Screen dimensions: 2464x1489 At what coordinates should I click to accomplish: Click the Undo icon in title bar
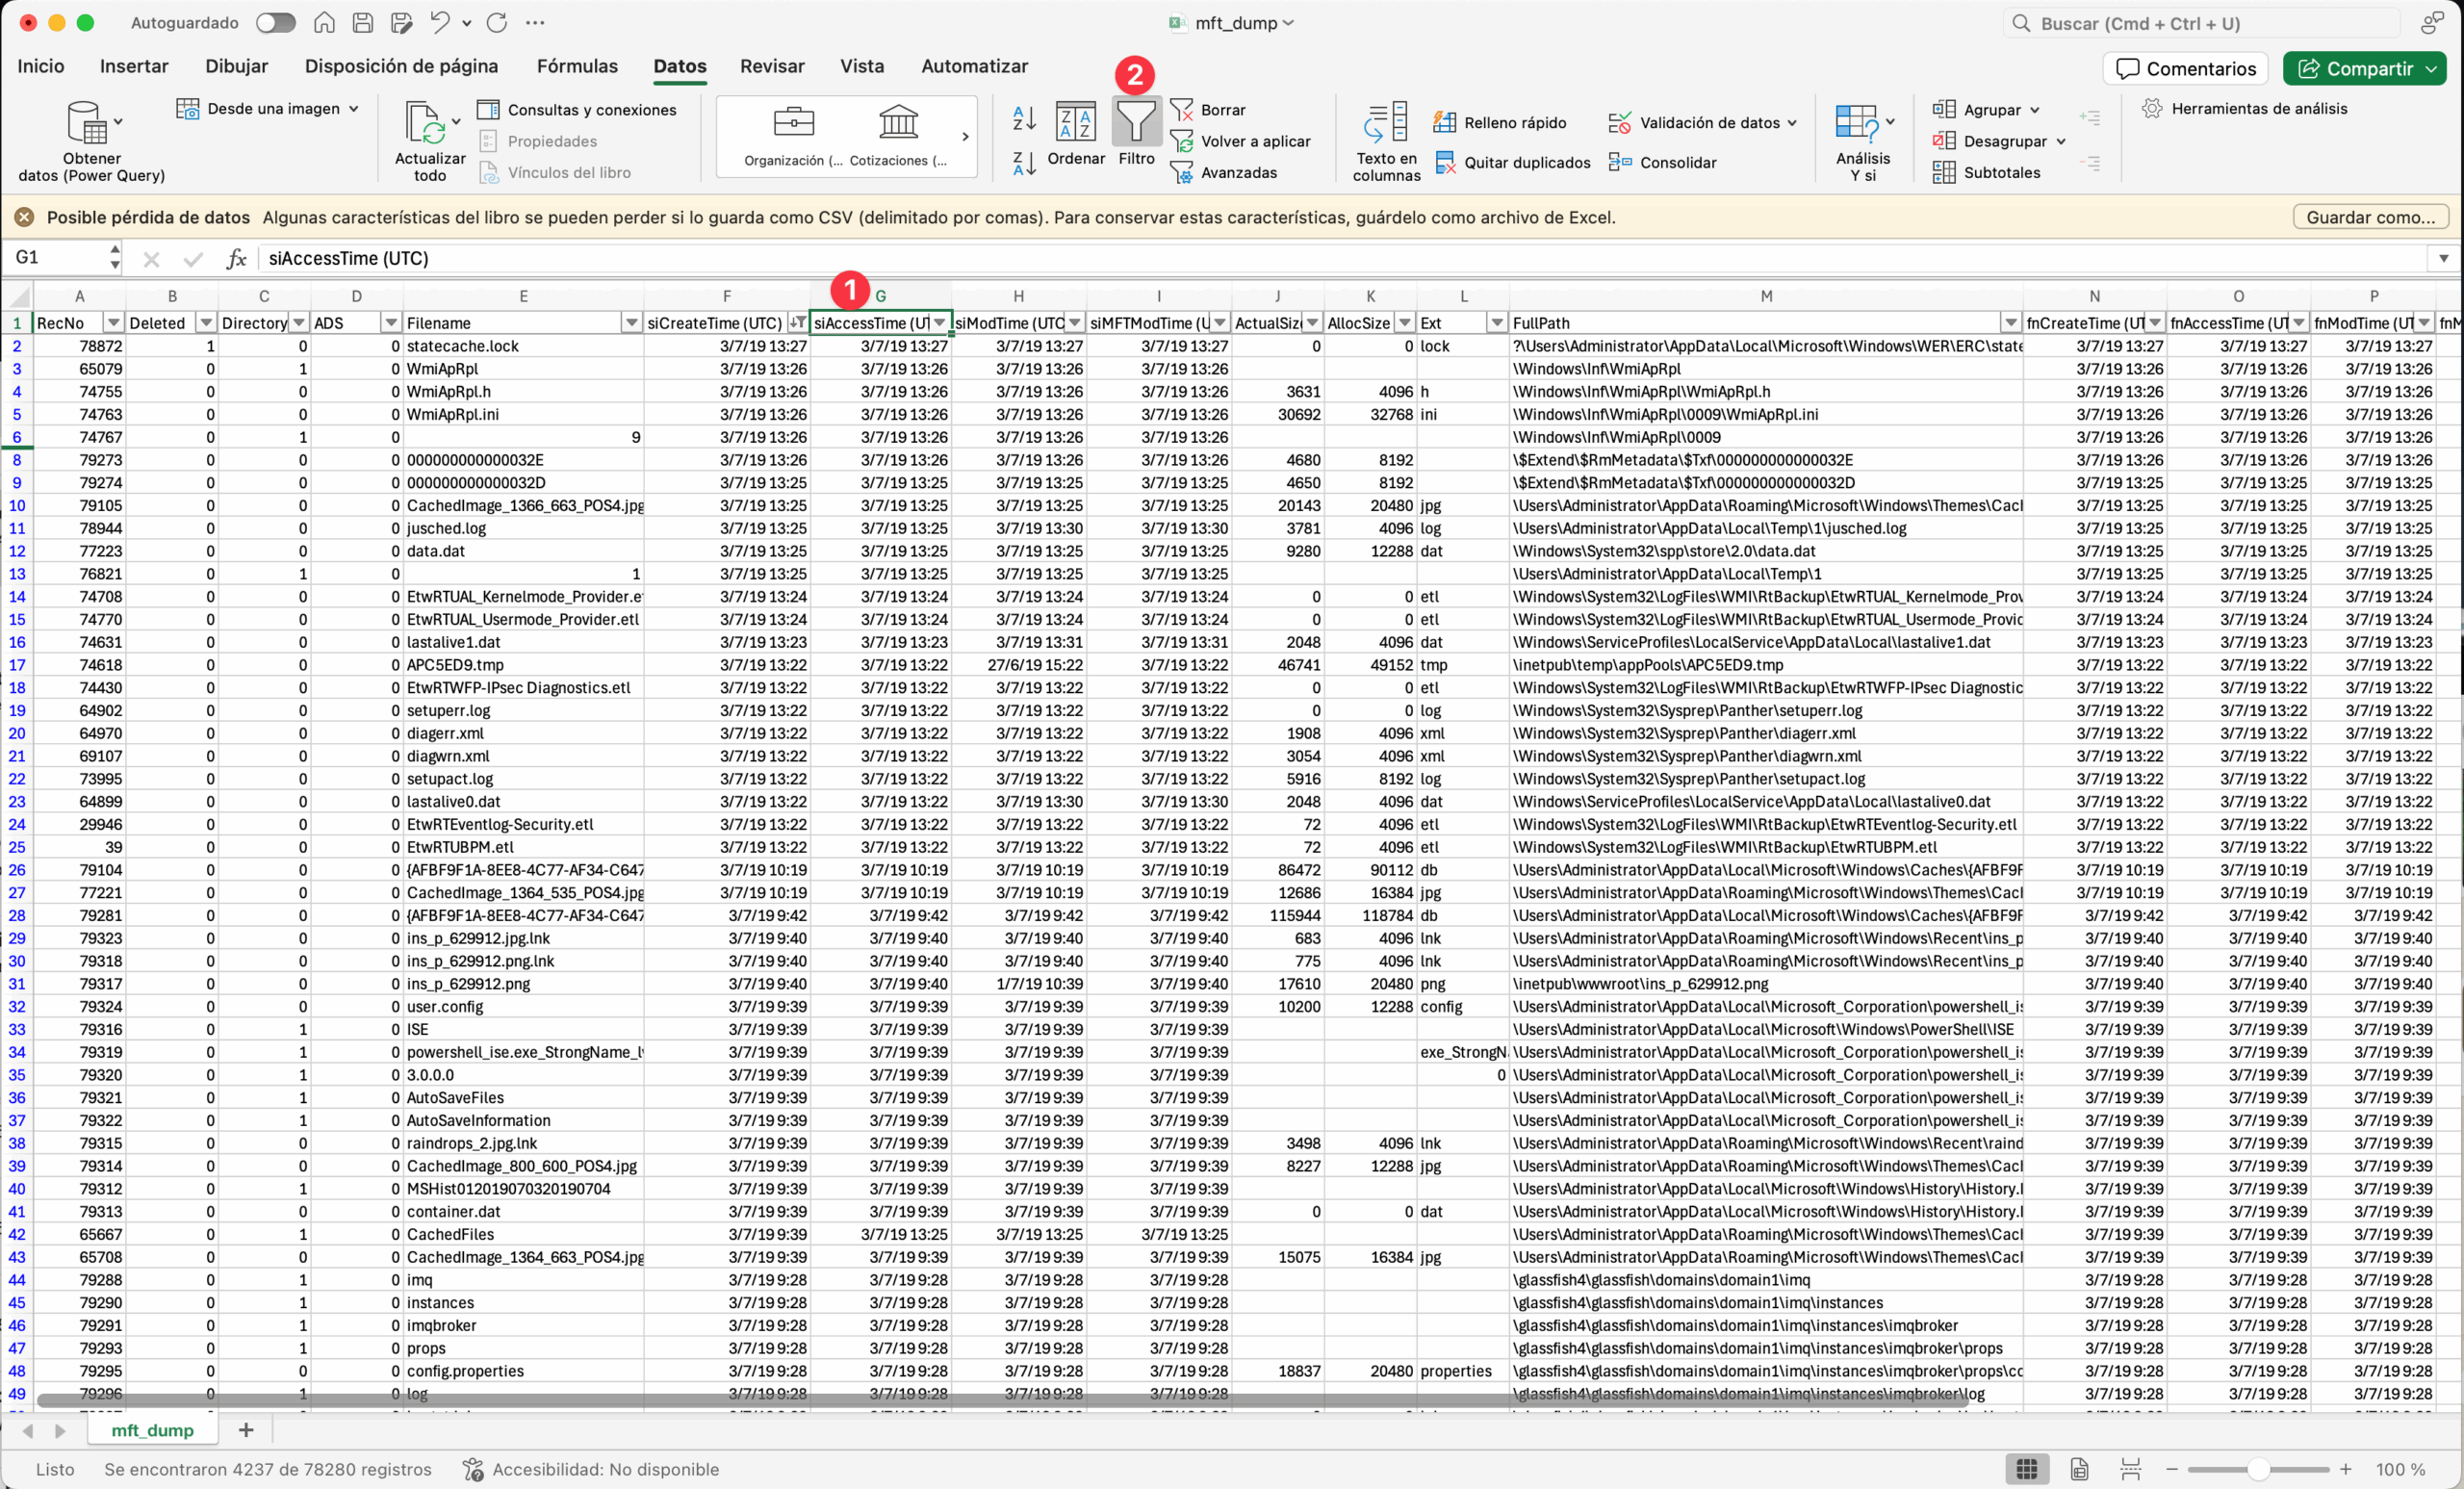click(439, 22)
